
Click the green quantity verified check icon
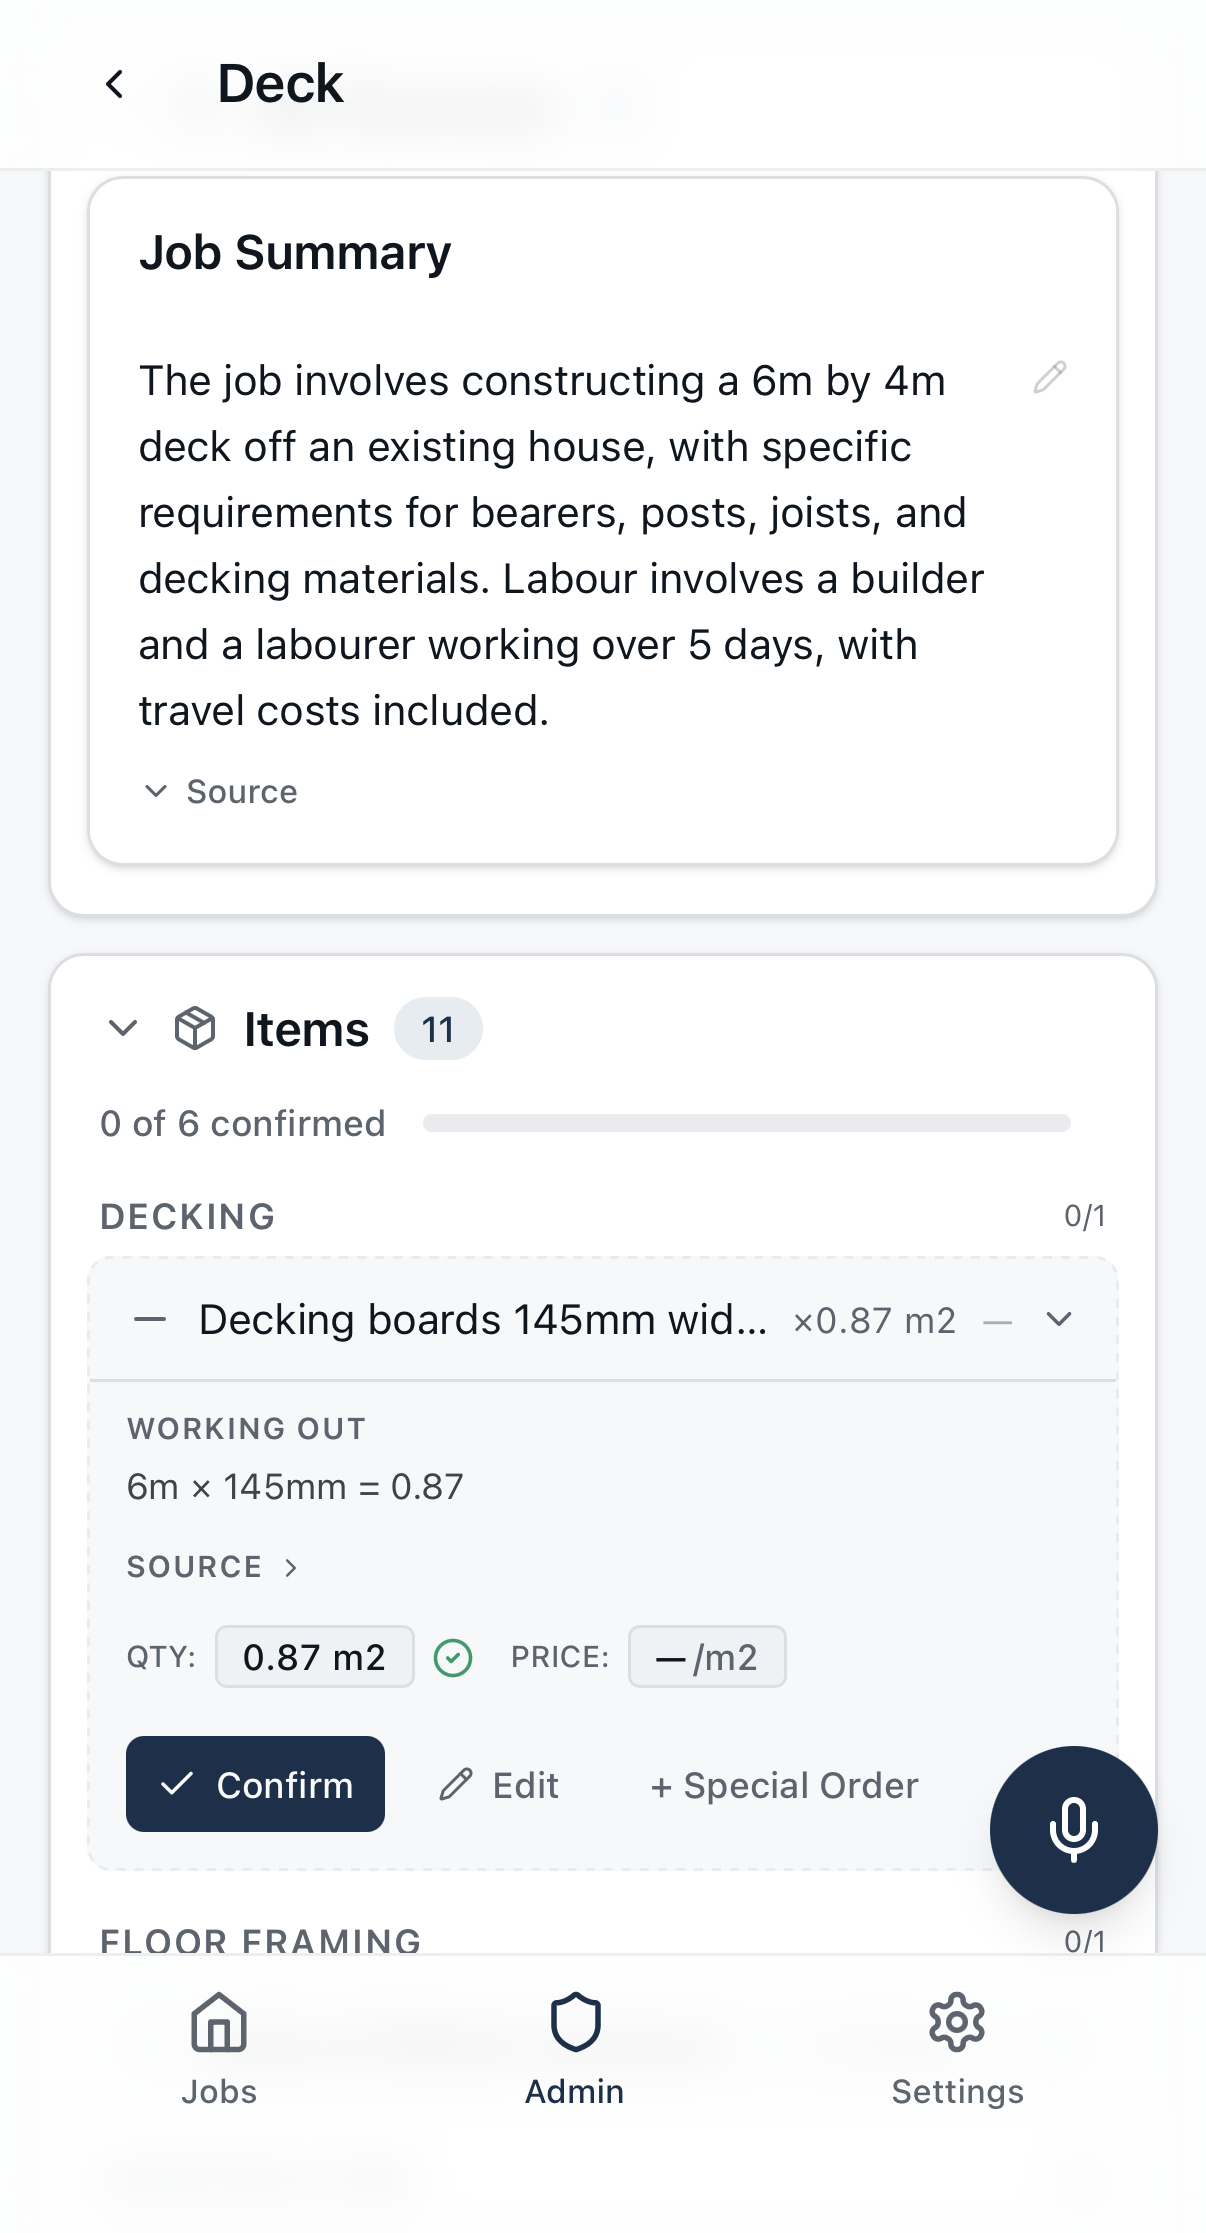453,1657
